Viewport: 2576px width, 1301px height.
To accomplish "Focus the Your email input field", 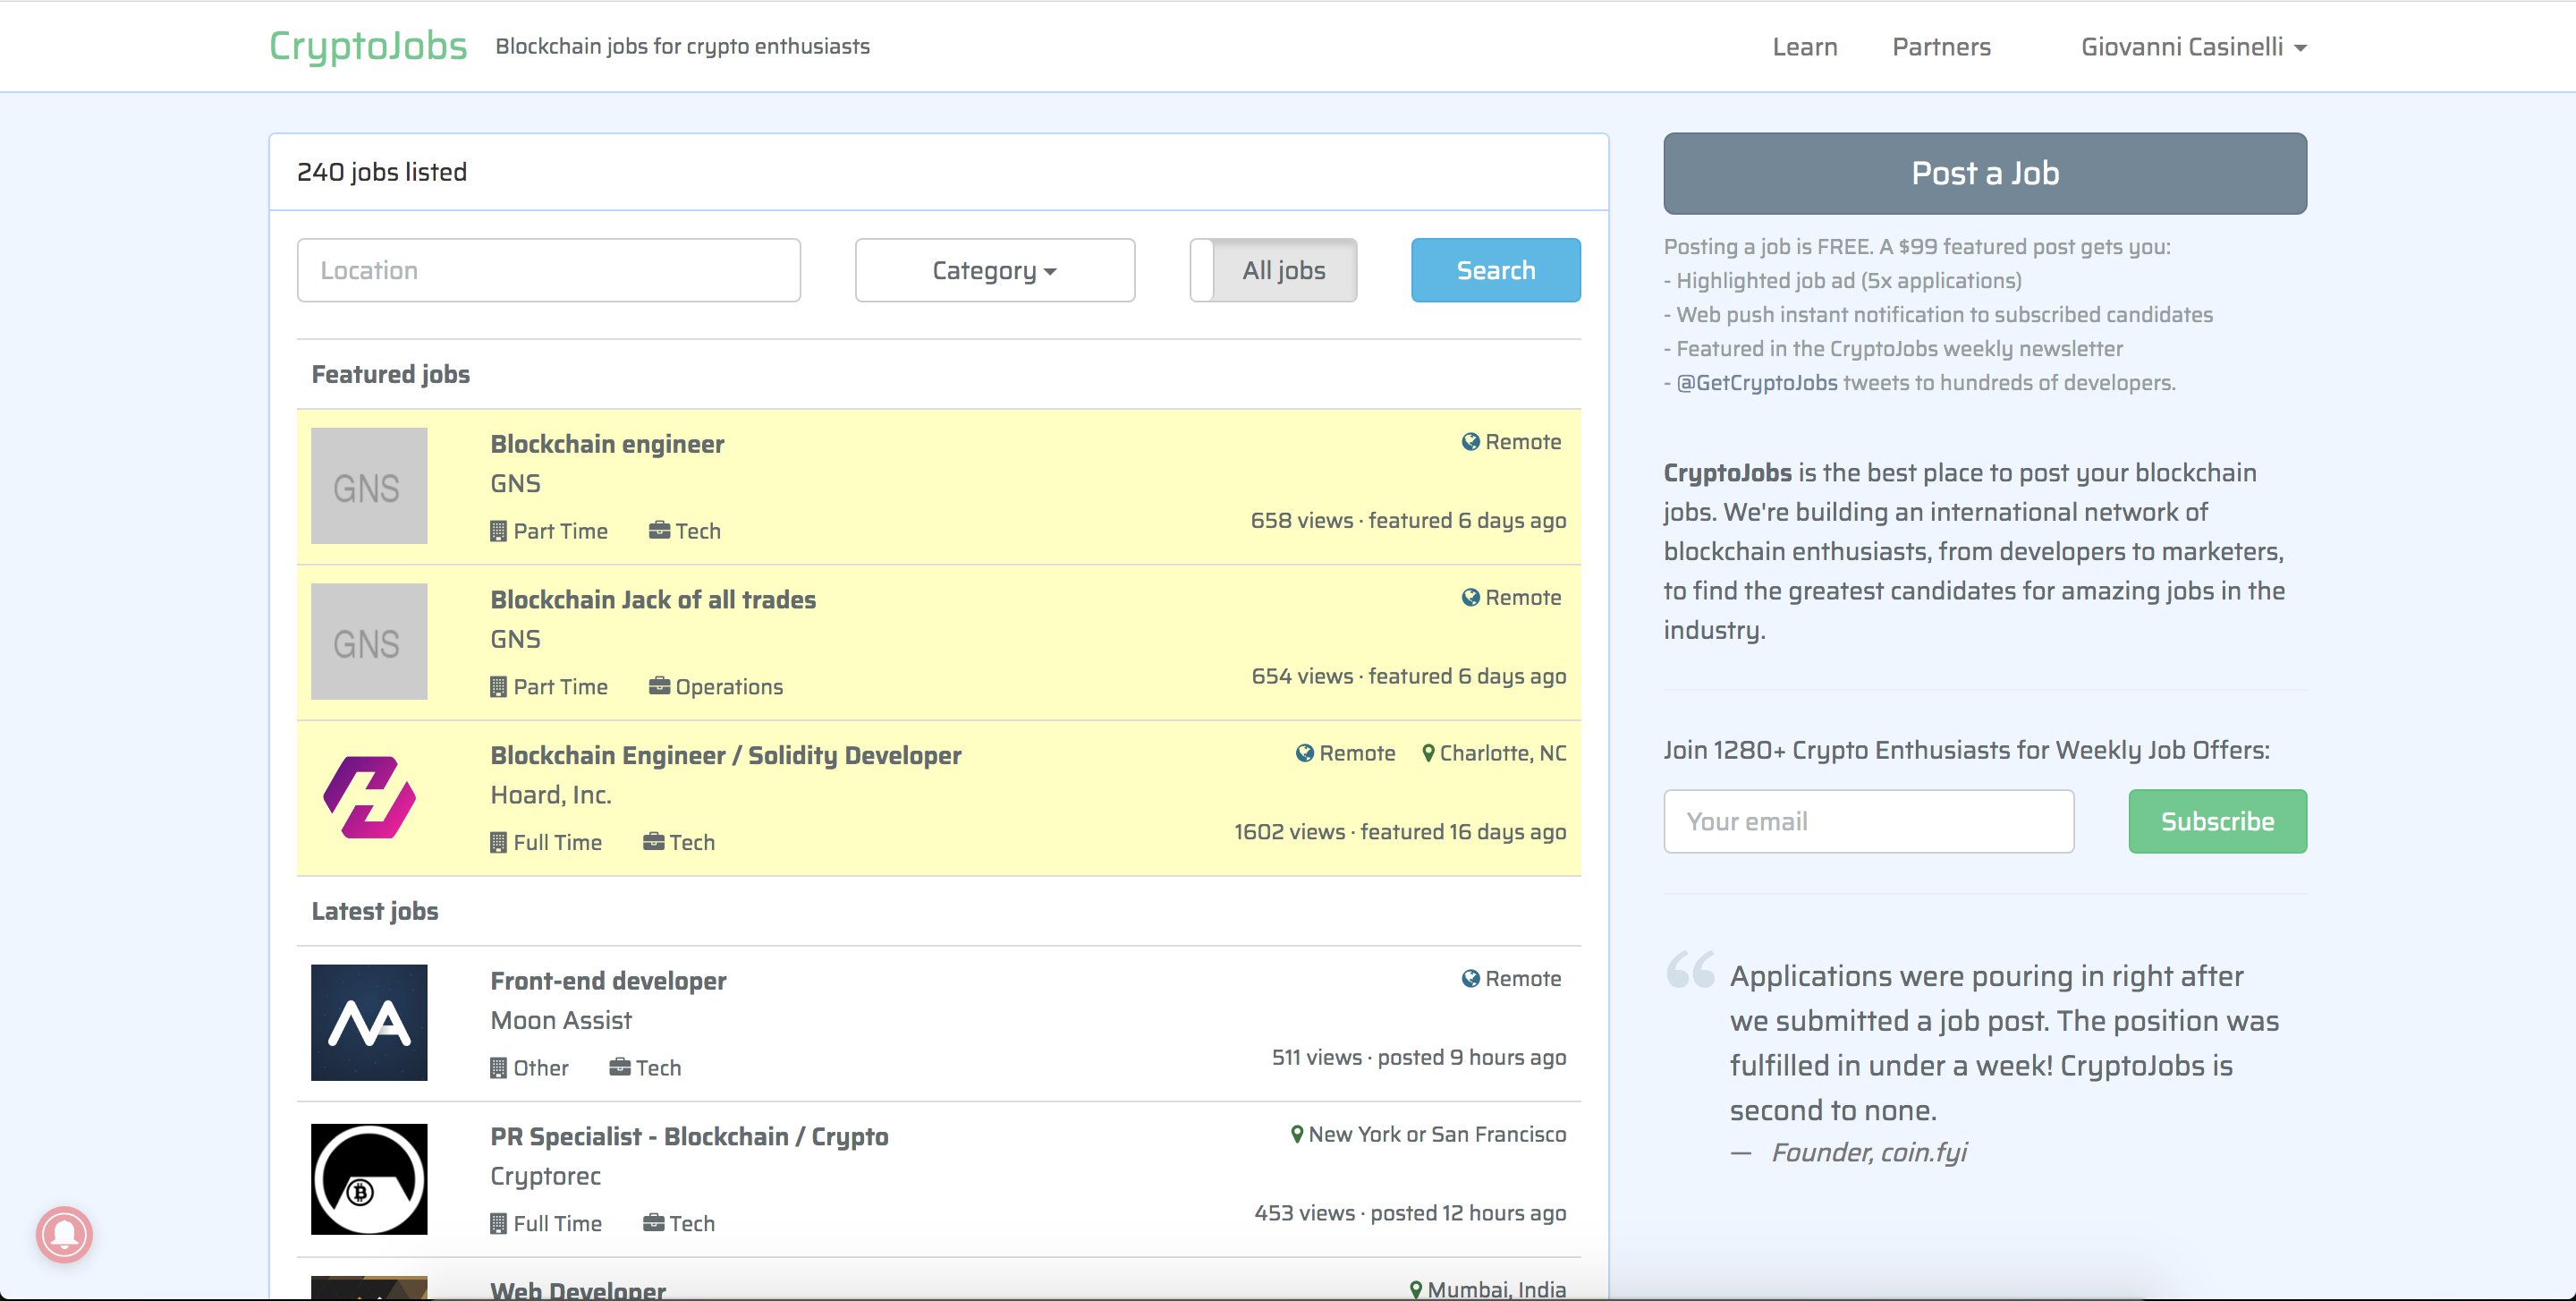I will (x=1867, y=821).
